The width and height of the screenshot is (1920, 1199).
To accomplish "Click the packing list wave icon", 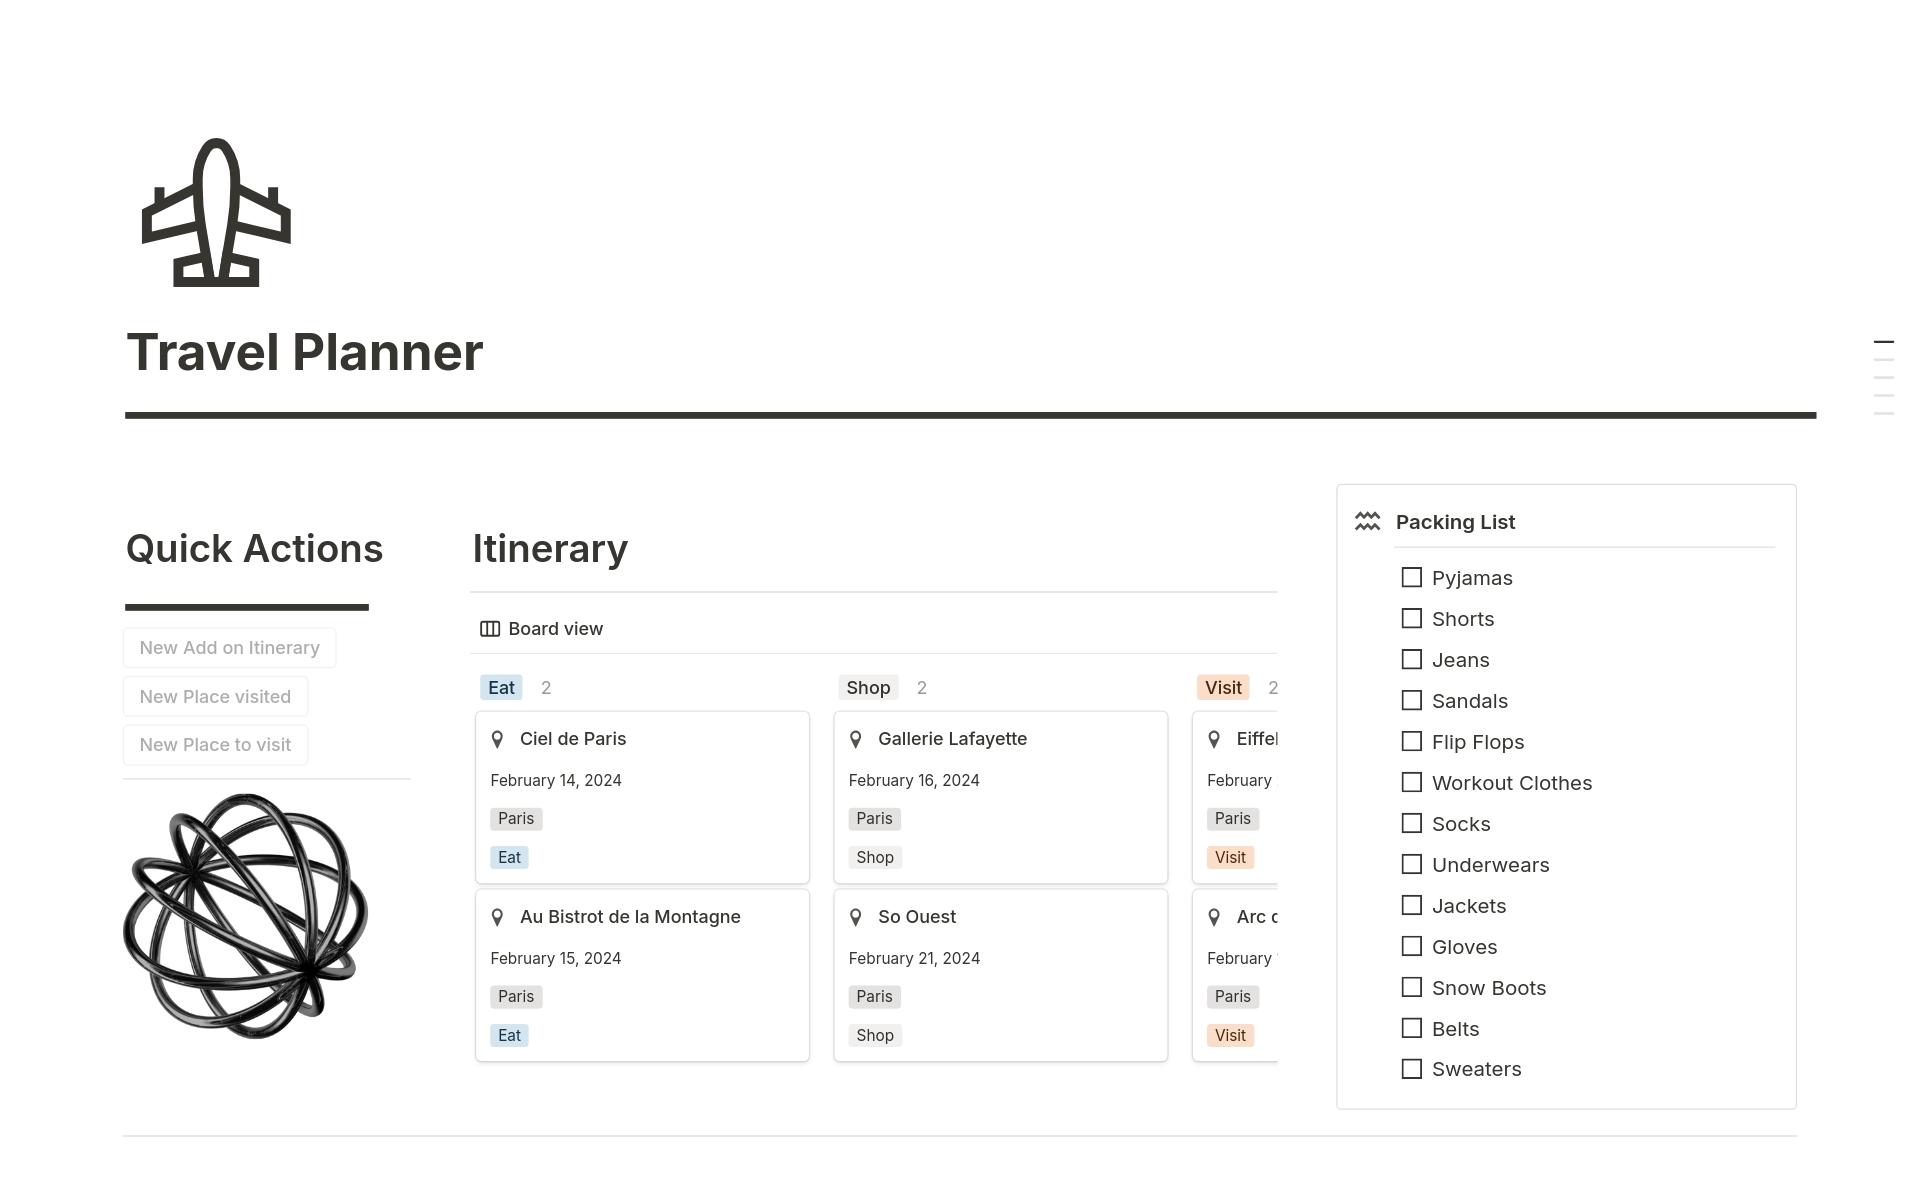I will coord(1369,521).
